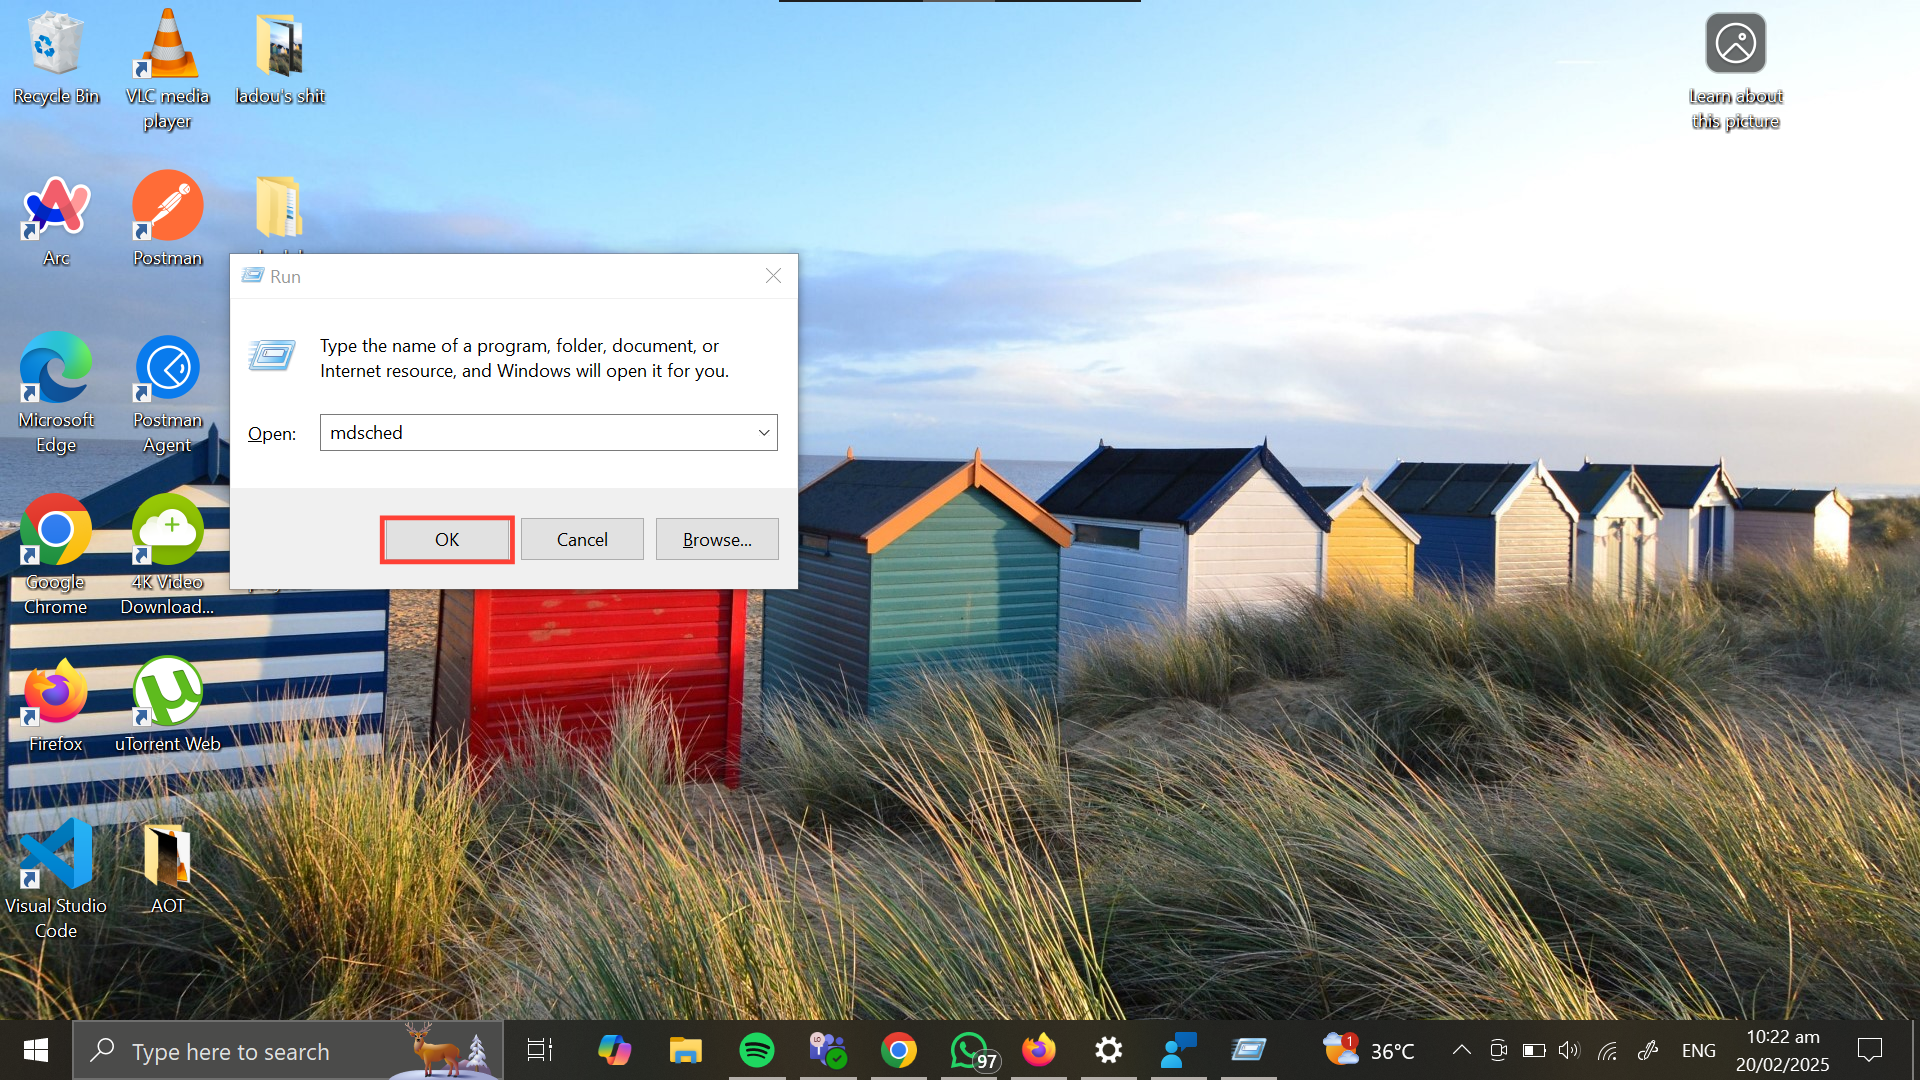Expand the Open combo box dropdown arrow
Image resolution: width=1920 pixels, height=1080 pixels.
coord(764,433)
